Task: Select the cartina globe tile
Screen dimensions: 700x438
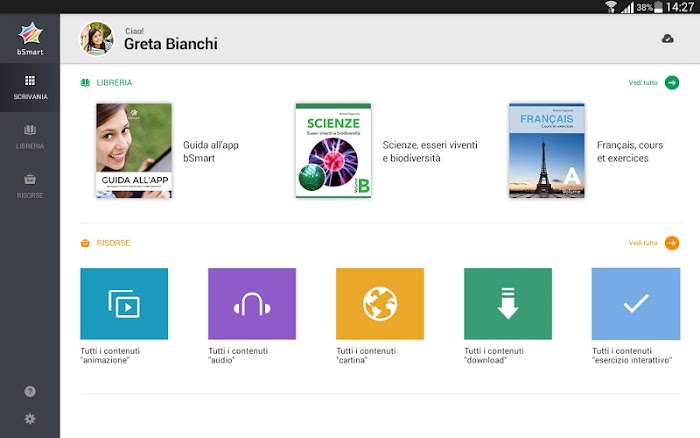Action: pyautogui.click(x=380, y=304)
